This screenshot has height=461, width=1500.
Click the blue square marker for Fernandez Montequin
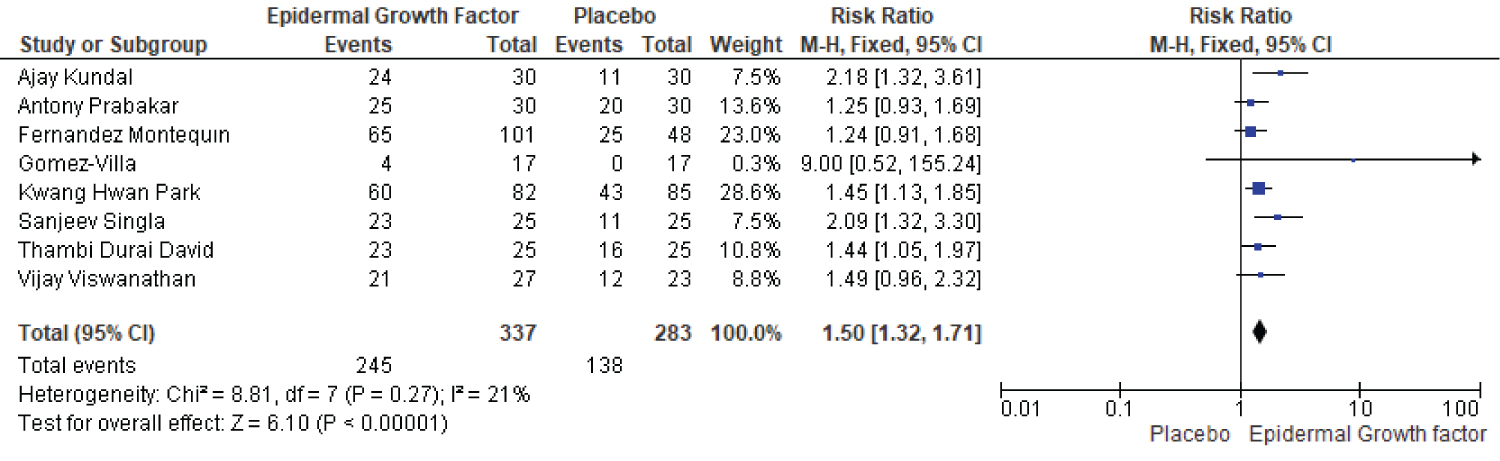pyautogui.click(x=1251, y=131)
